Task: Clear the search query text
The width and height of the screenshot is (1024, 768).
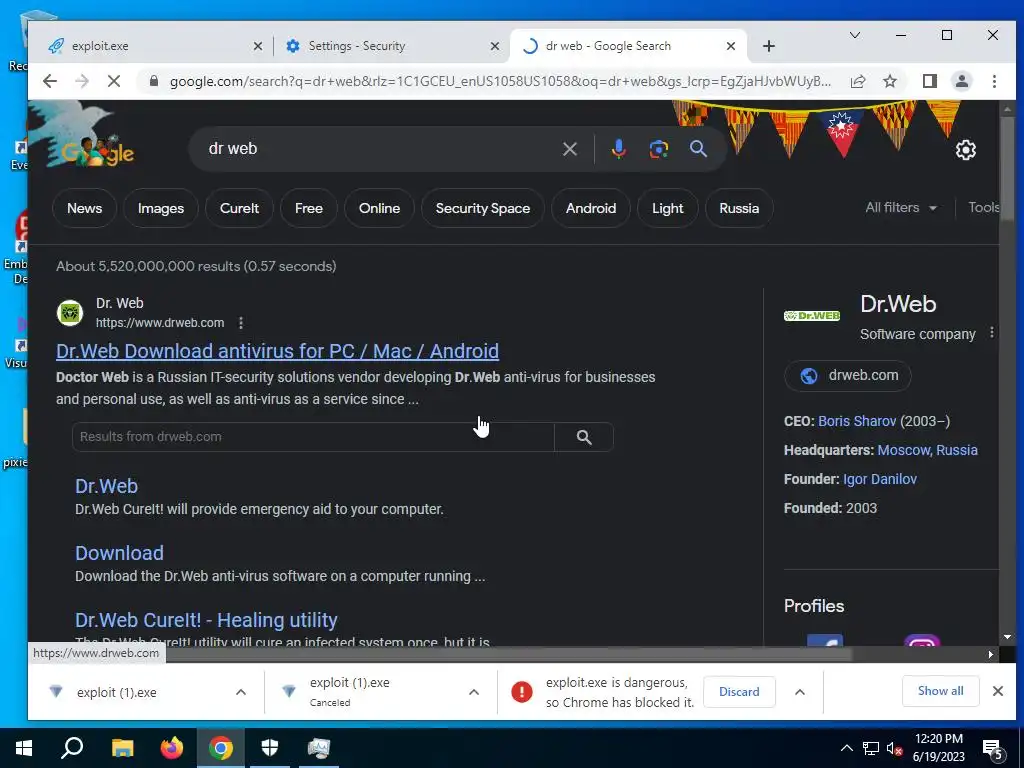Action: [569, 149]
